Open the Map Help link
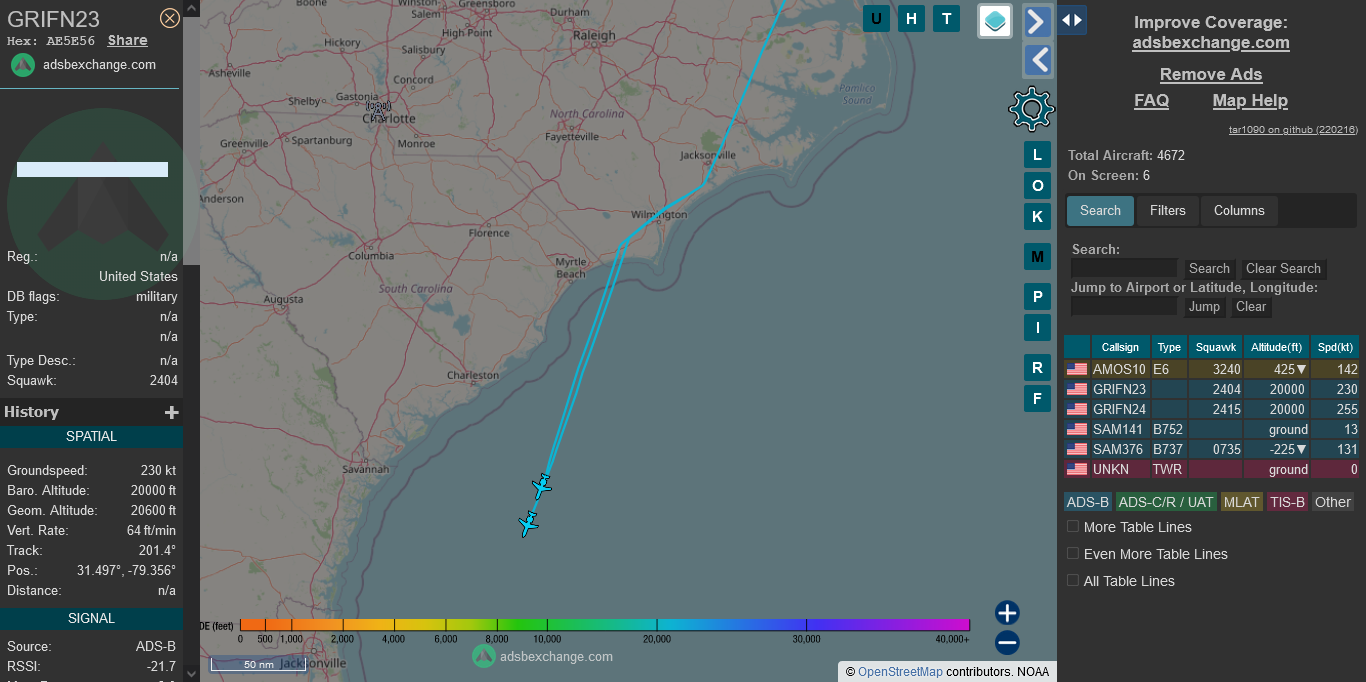This screenshot has height=682, width=1366. click(x=1250, y=101)
